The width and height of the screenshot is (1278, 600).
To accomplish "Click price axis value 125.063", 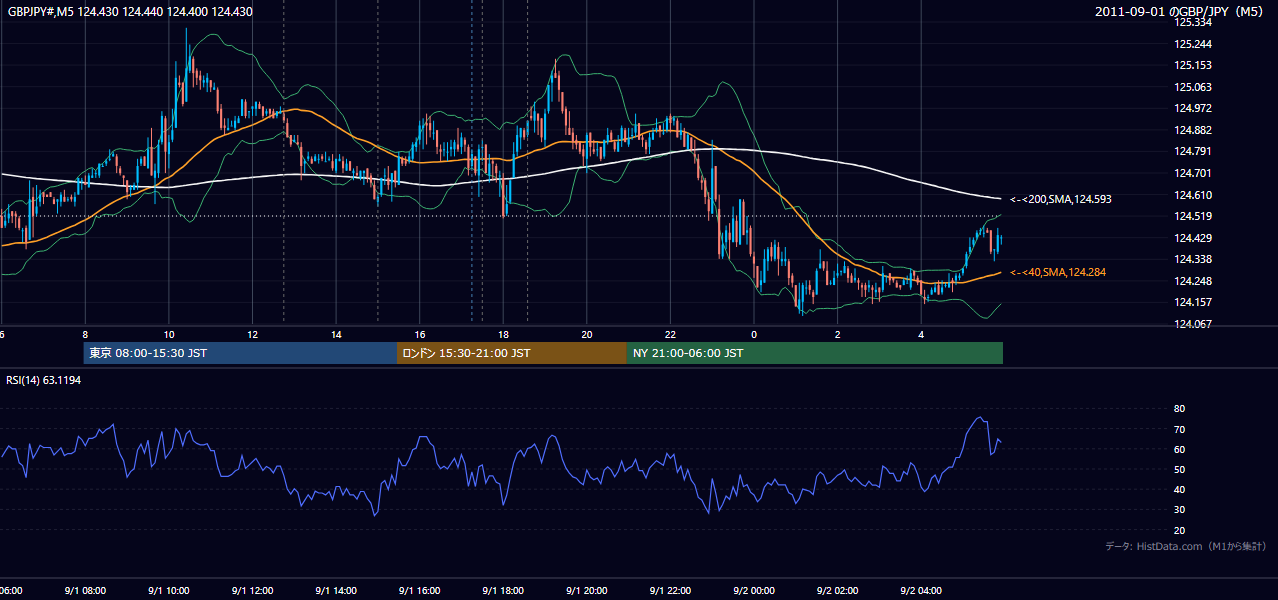I will [1193, 87].
